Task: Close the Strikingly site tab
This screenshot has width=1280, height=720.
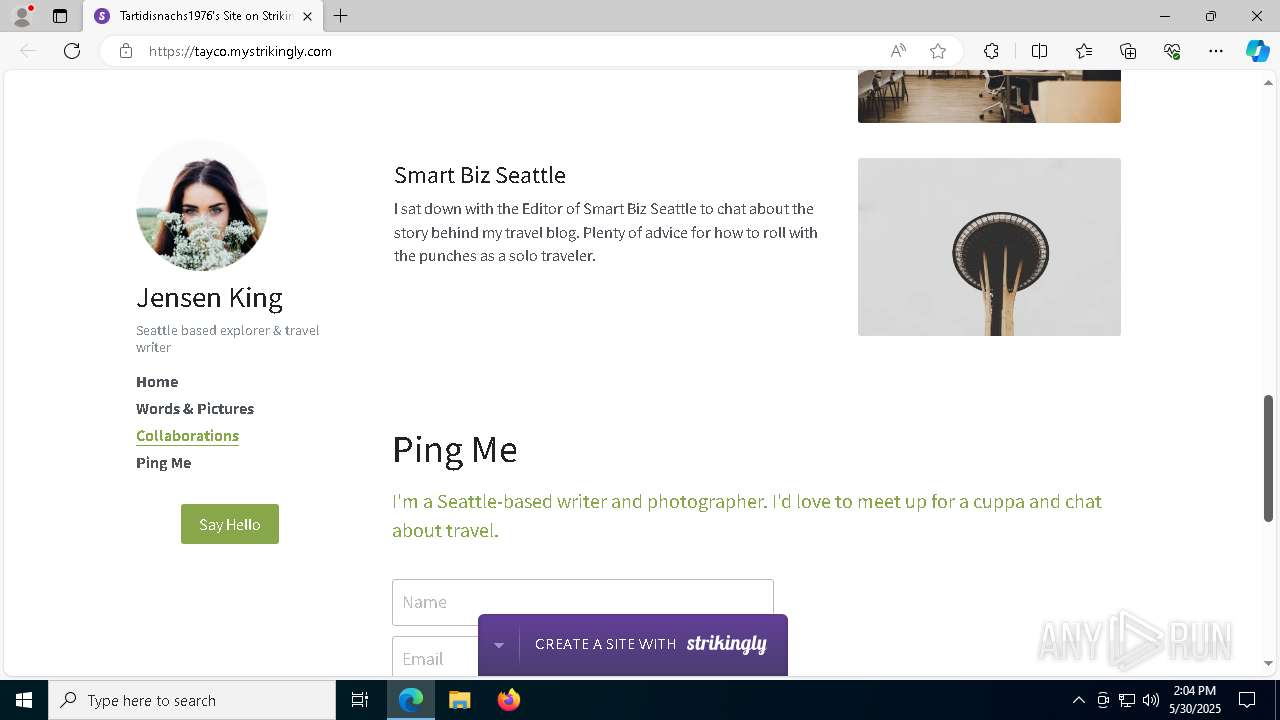Action: (x=307, y=16)
